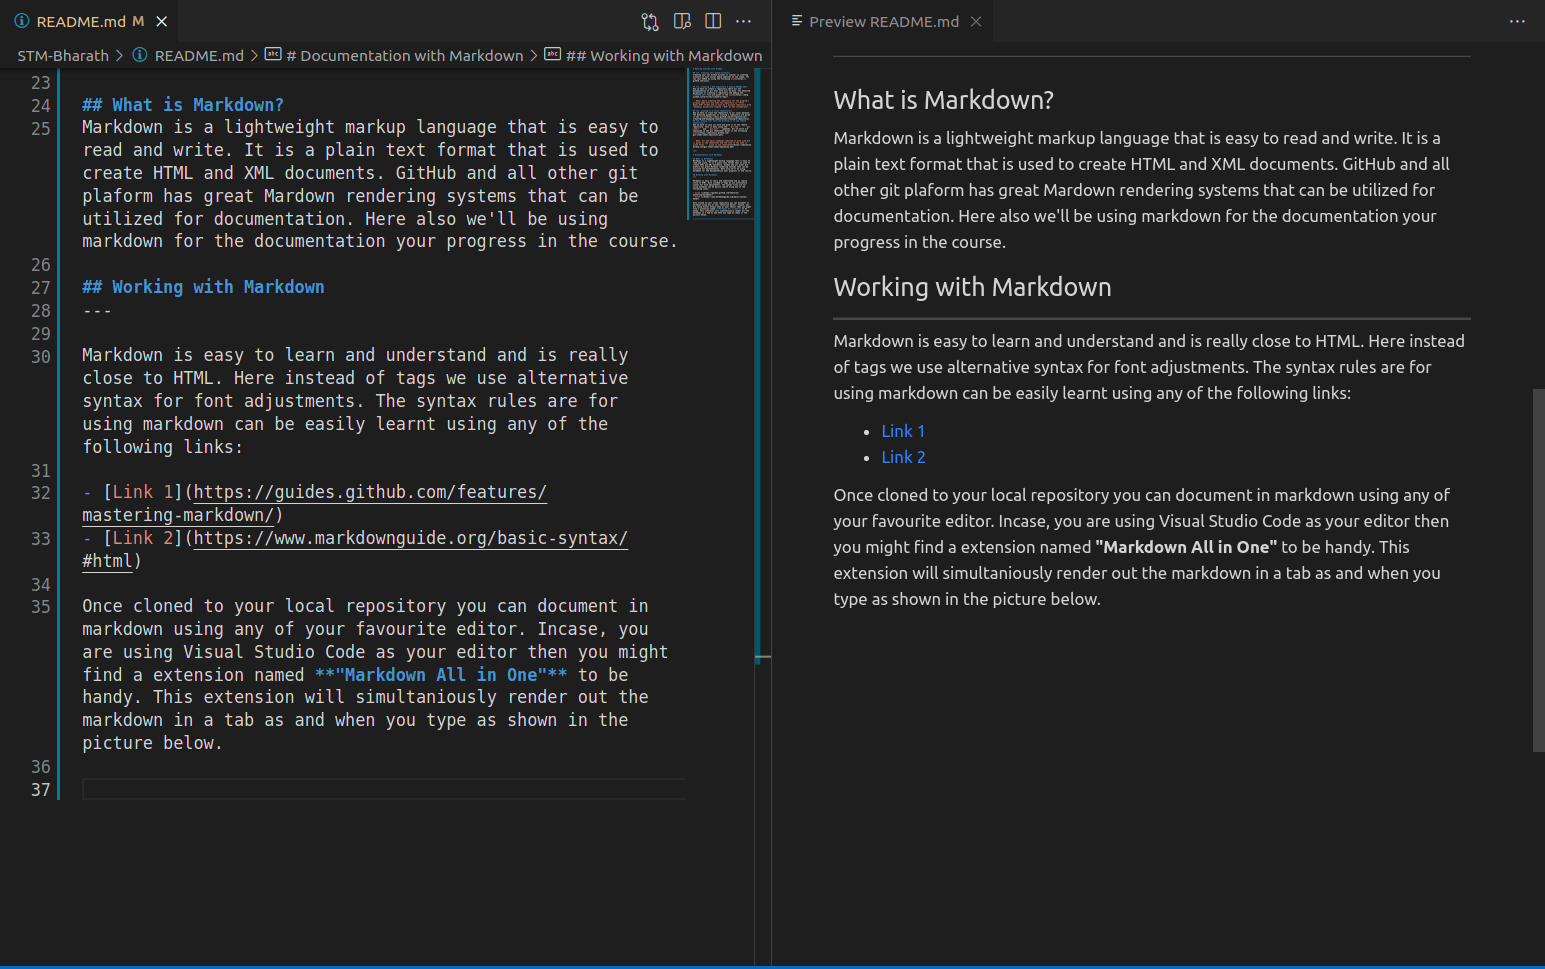Click line number 30 in gutter
Viewport: 1545px width, 969px height.
point(40,356)
